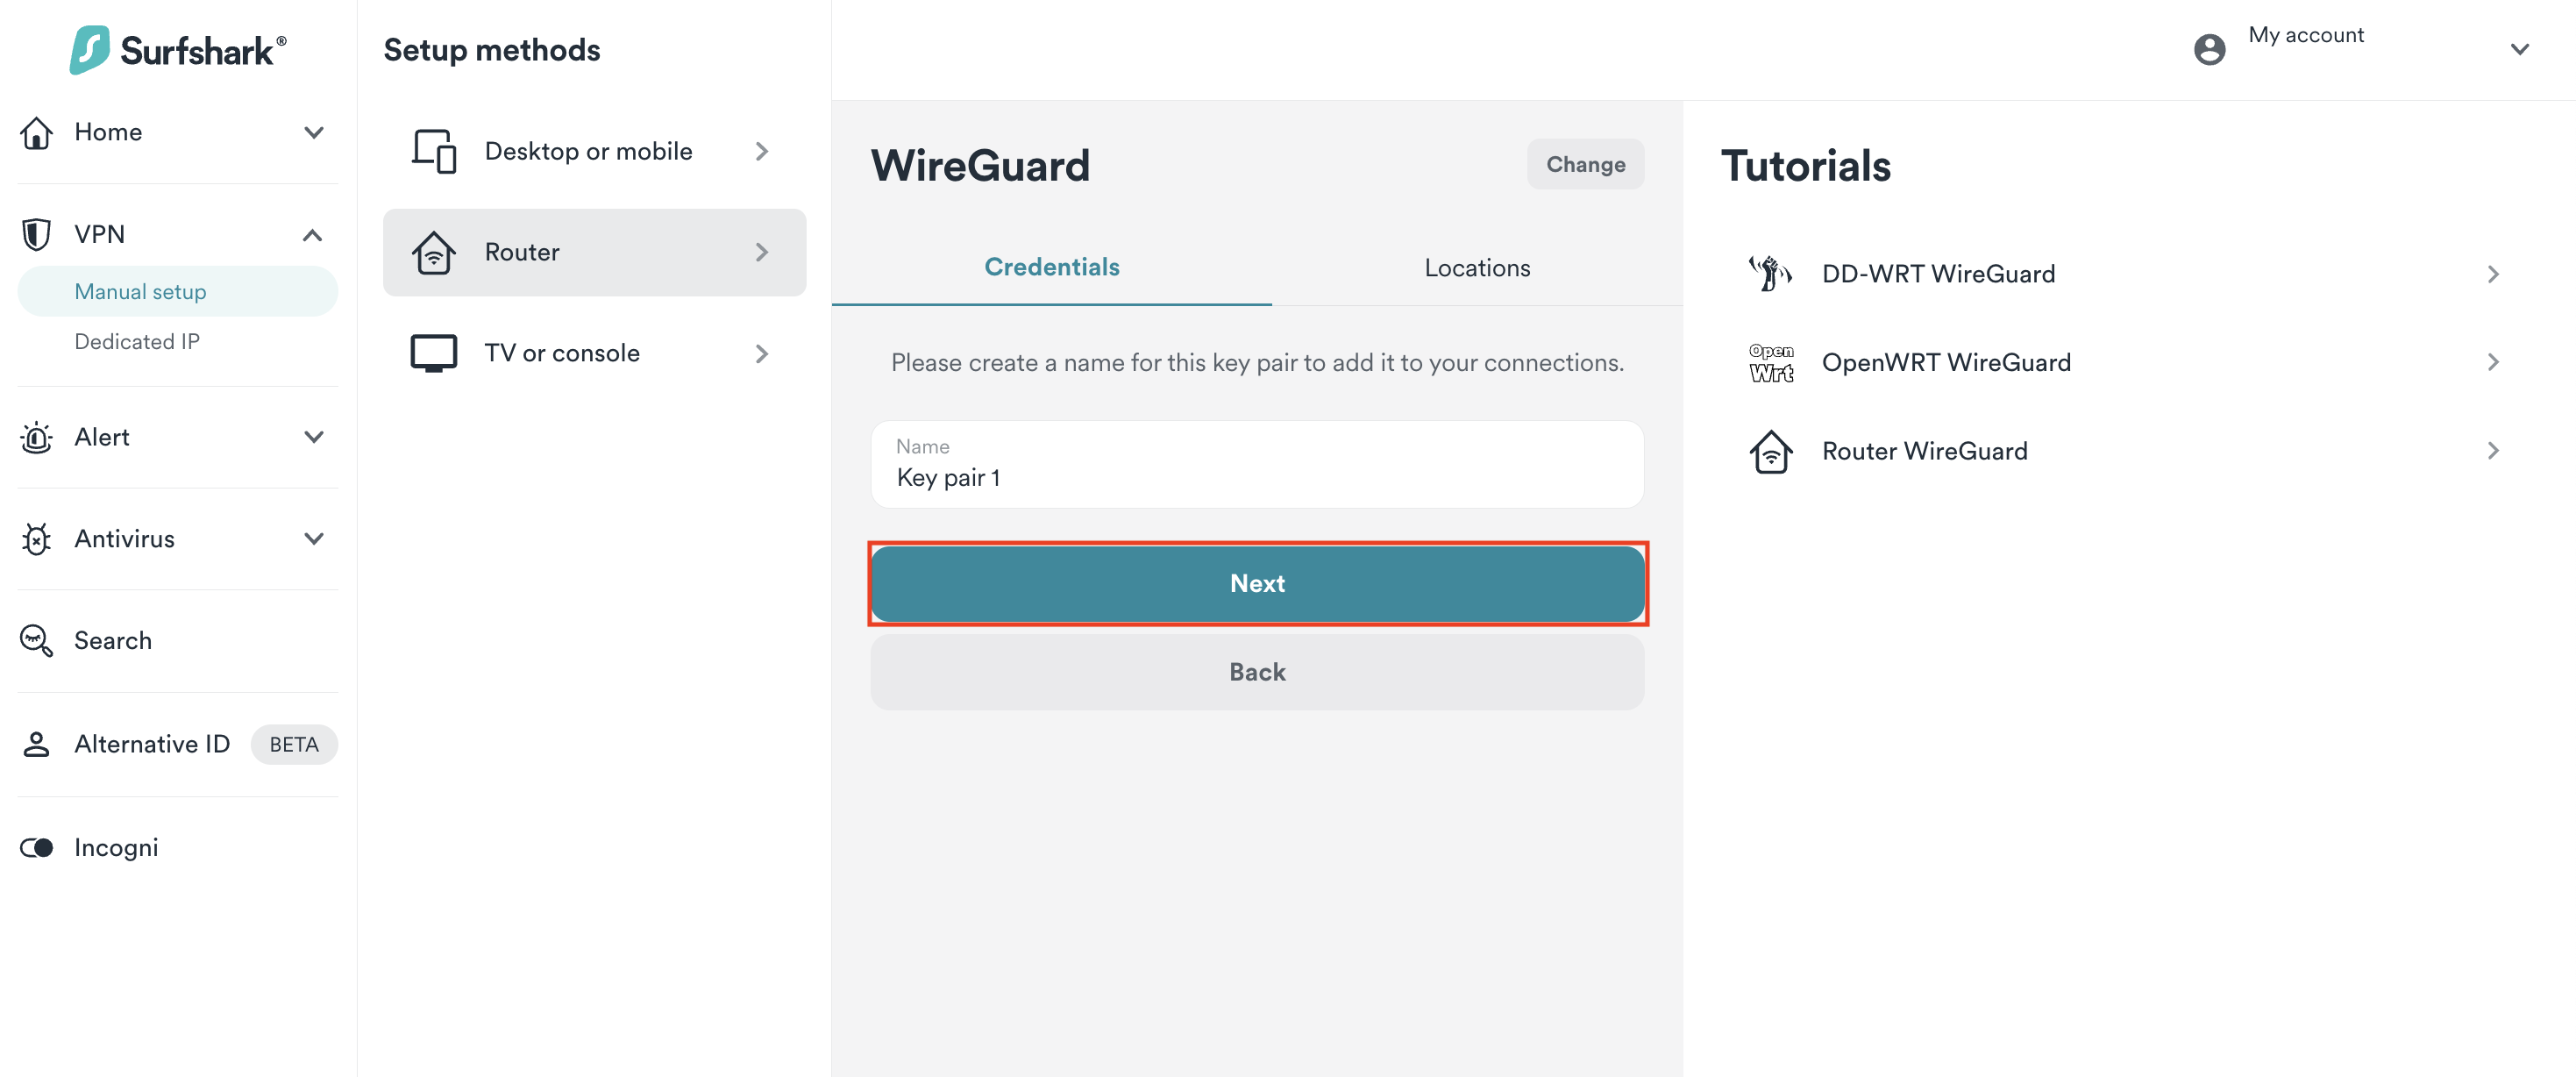Open Search via its magnifier icon

[37, 641]
